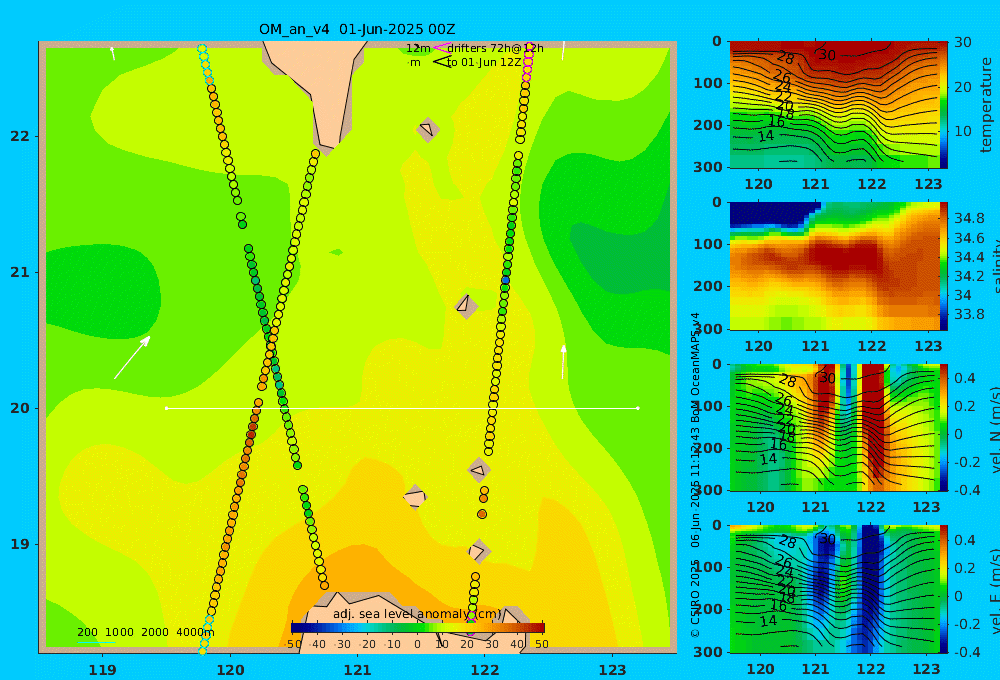
Task: Click the plot title OM_an_v4 01-Jun-2025 00Z
Action: (357, 29)
